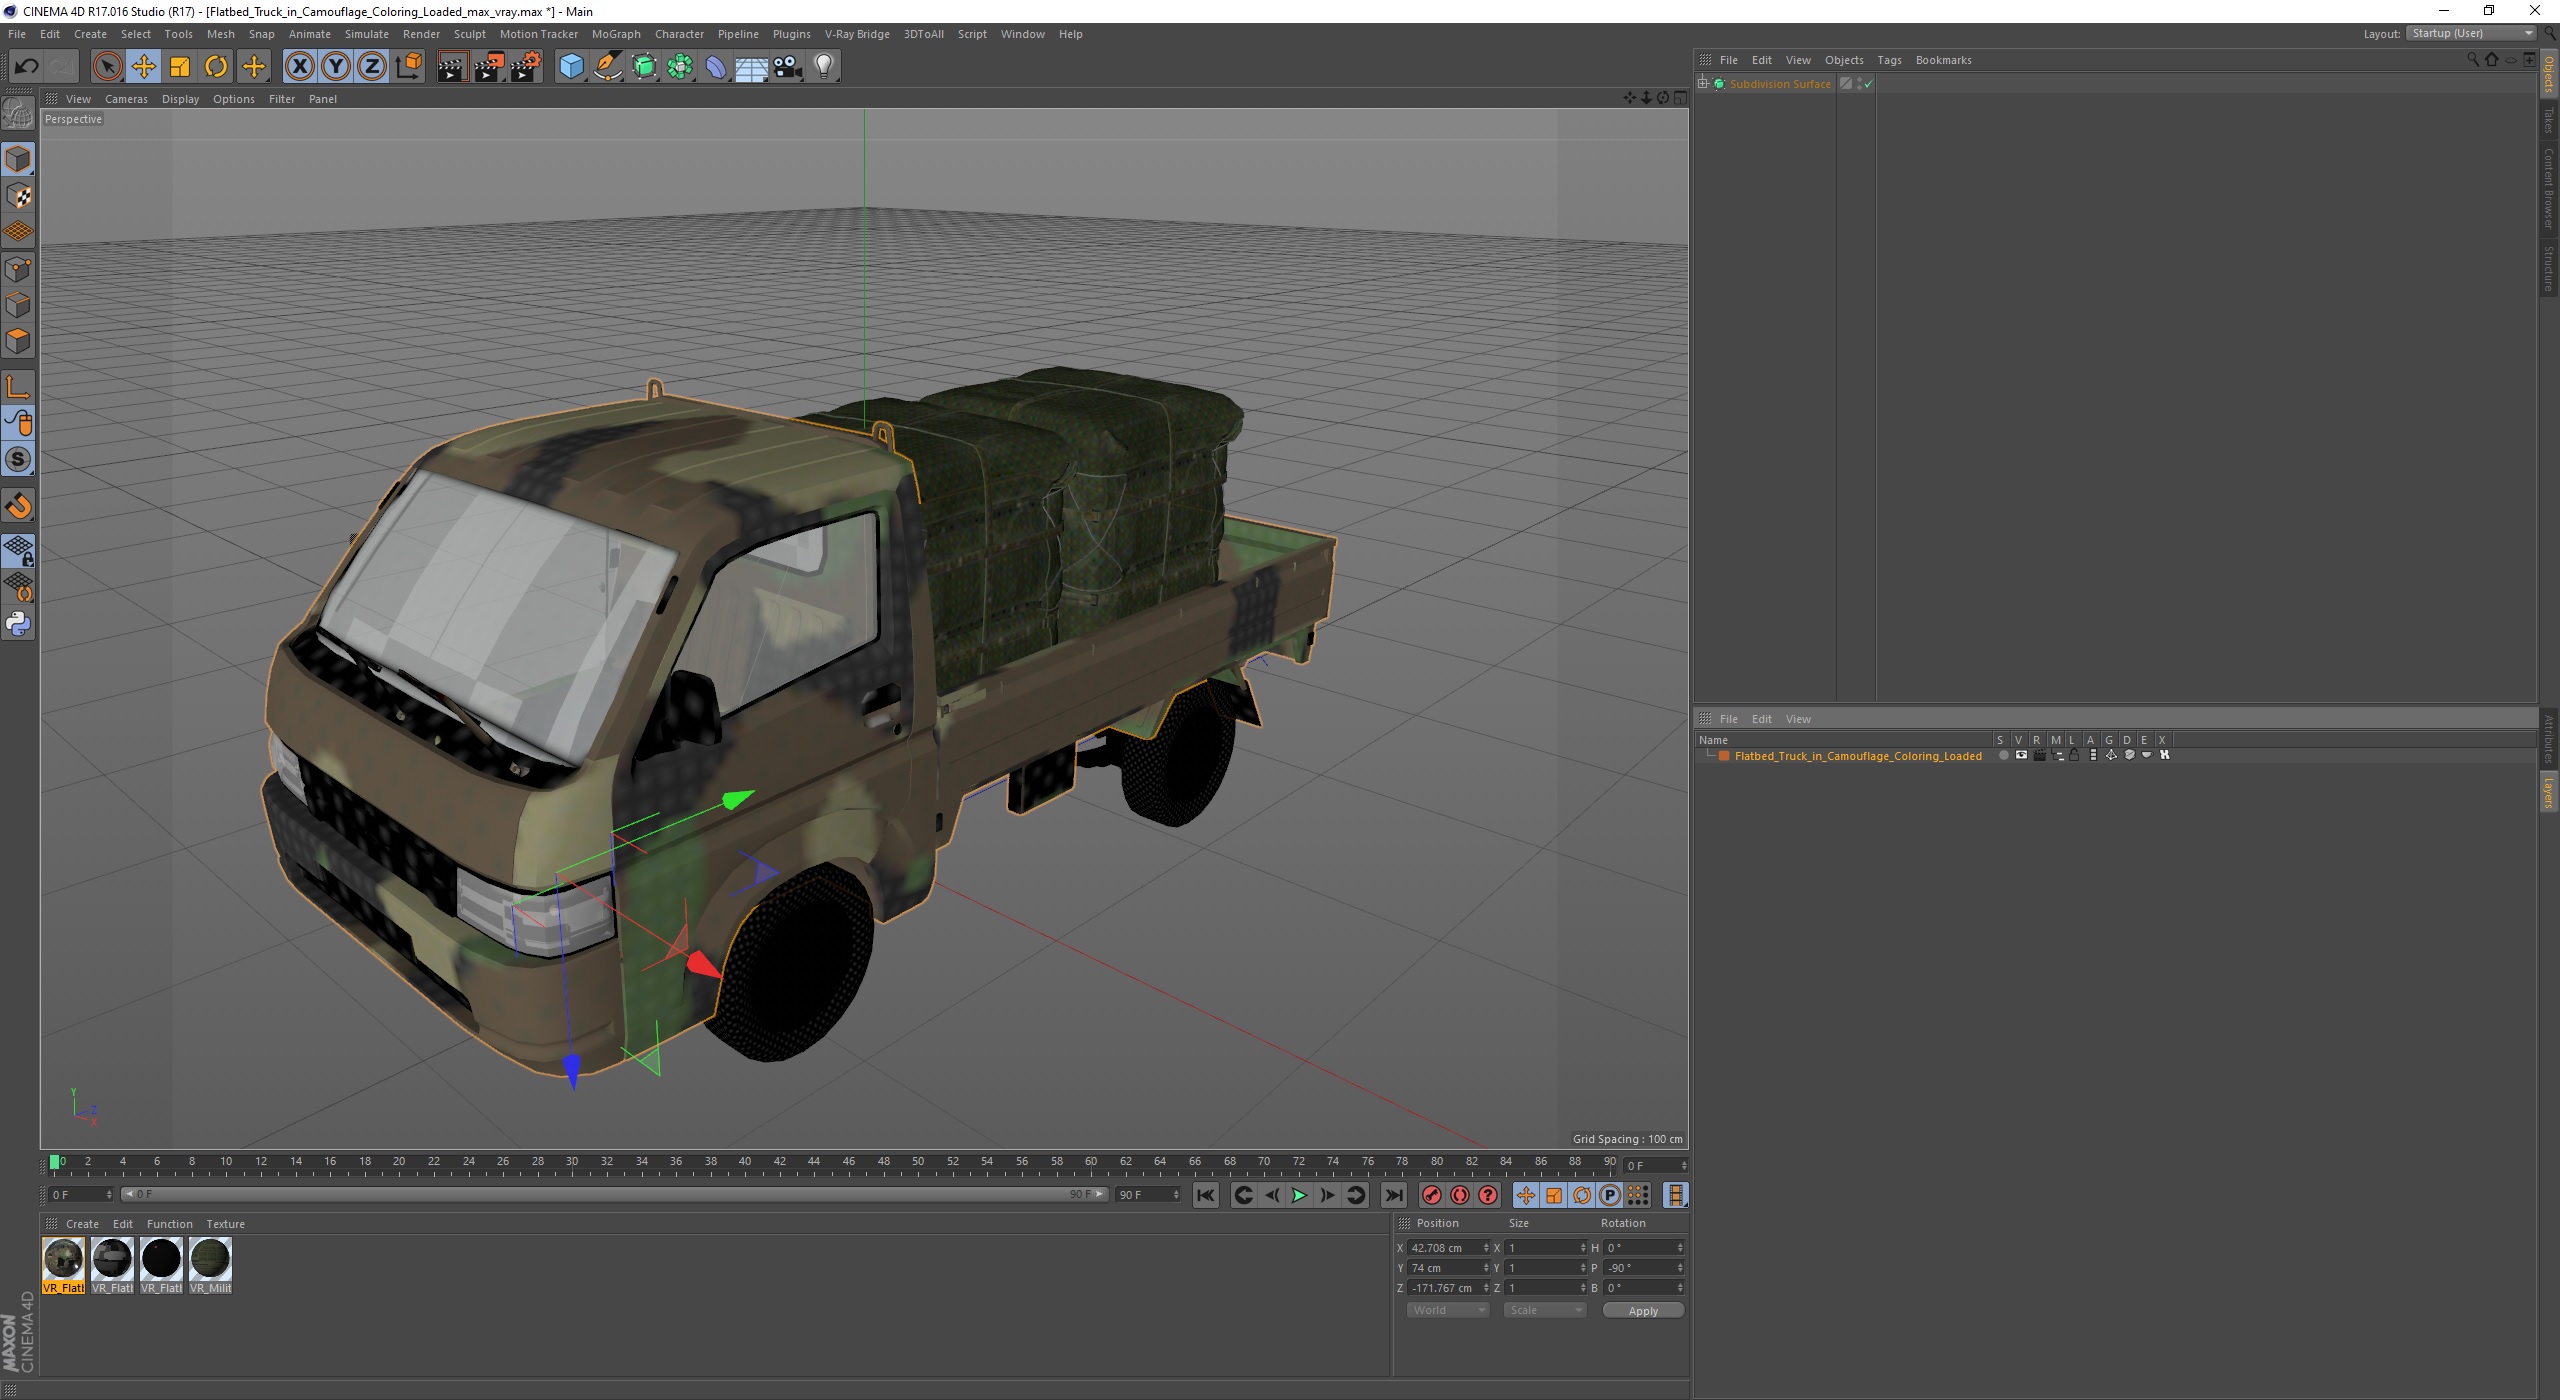Toggle Enable Snap icon in left sidebar
This screenshot has width=2560, height=1400.
tap(18, 506)
